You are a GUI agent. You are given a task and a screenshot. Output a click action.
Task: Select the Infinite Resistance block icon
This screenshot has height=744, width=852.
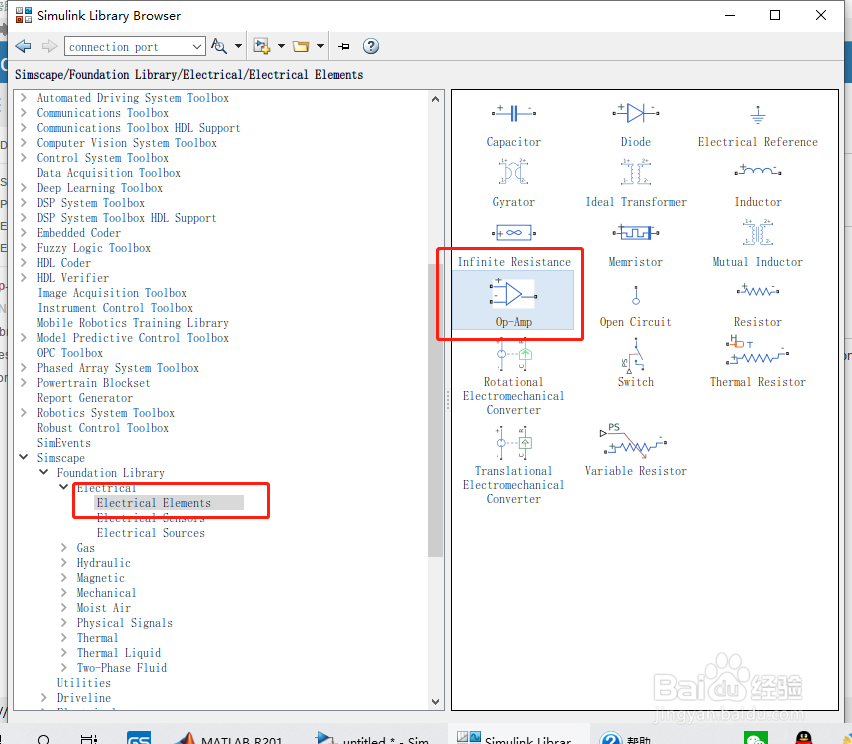pos(513,233)
